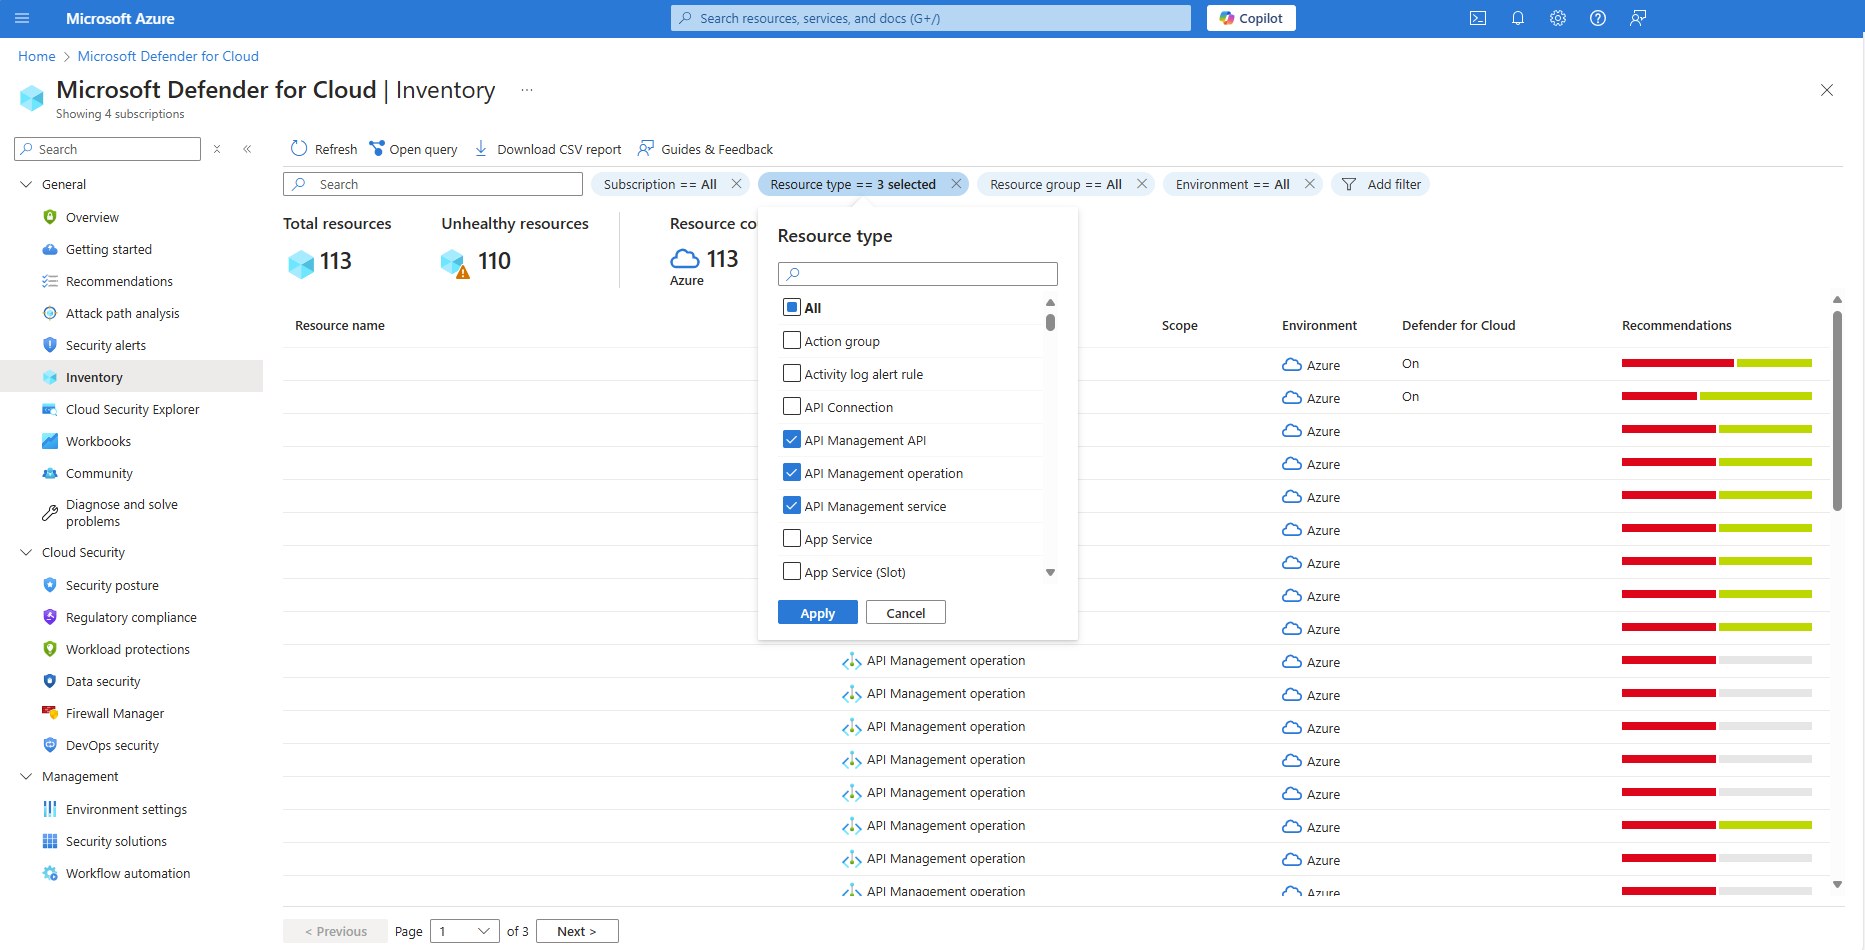Follow the Microsoft Defender for Cloud breadcrumb
Image resolution: width=1865 pixels, height=950 pixels.
[x=168, y=56]
